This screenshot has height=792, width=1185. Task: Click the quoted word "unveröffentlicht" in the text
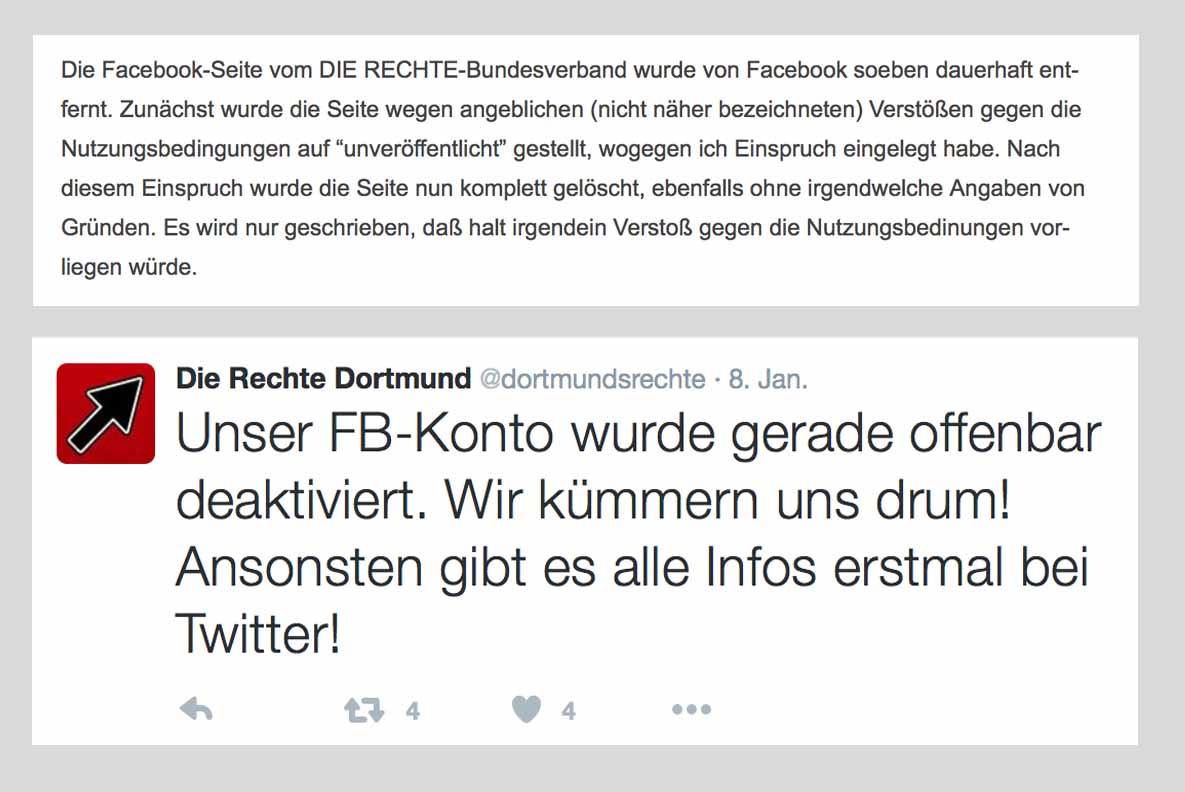tap(424, 149)
